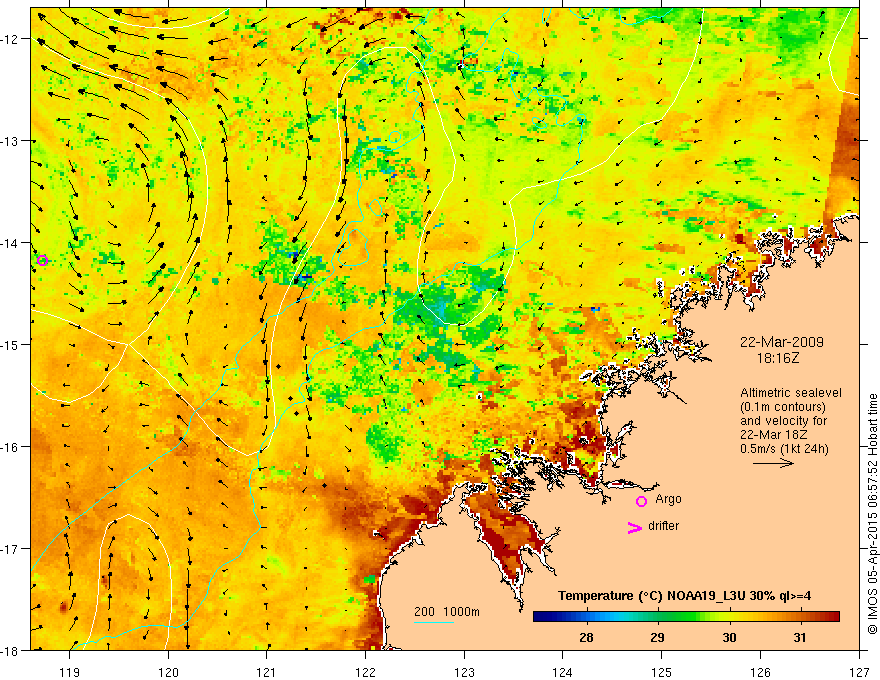Click the 'Altimetric sealevel' text
Screen dimensions: 880x680
[791, 393]
